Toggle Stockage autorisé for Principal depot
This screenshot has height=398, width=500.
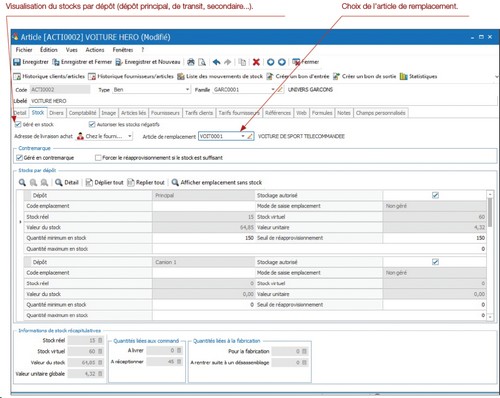tap(435, 195)
